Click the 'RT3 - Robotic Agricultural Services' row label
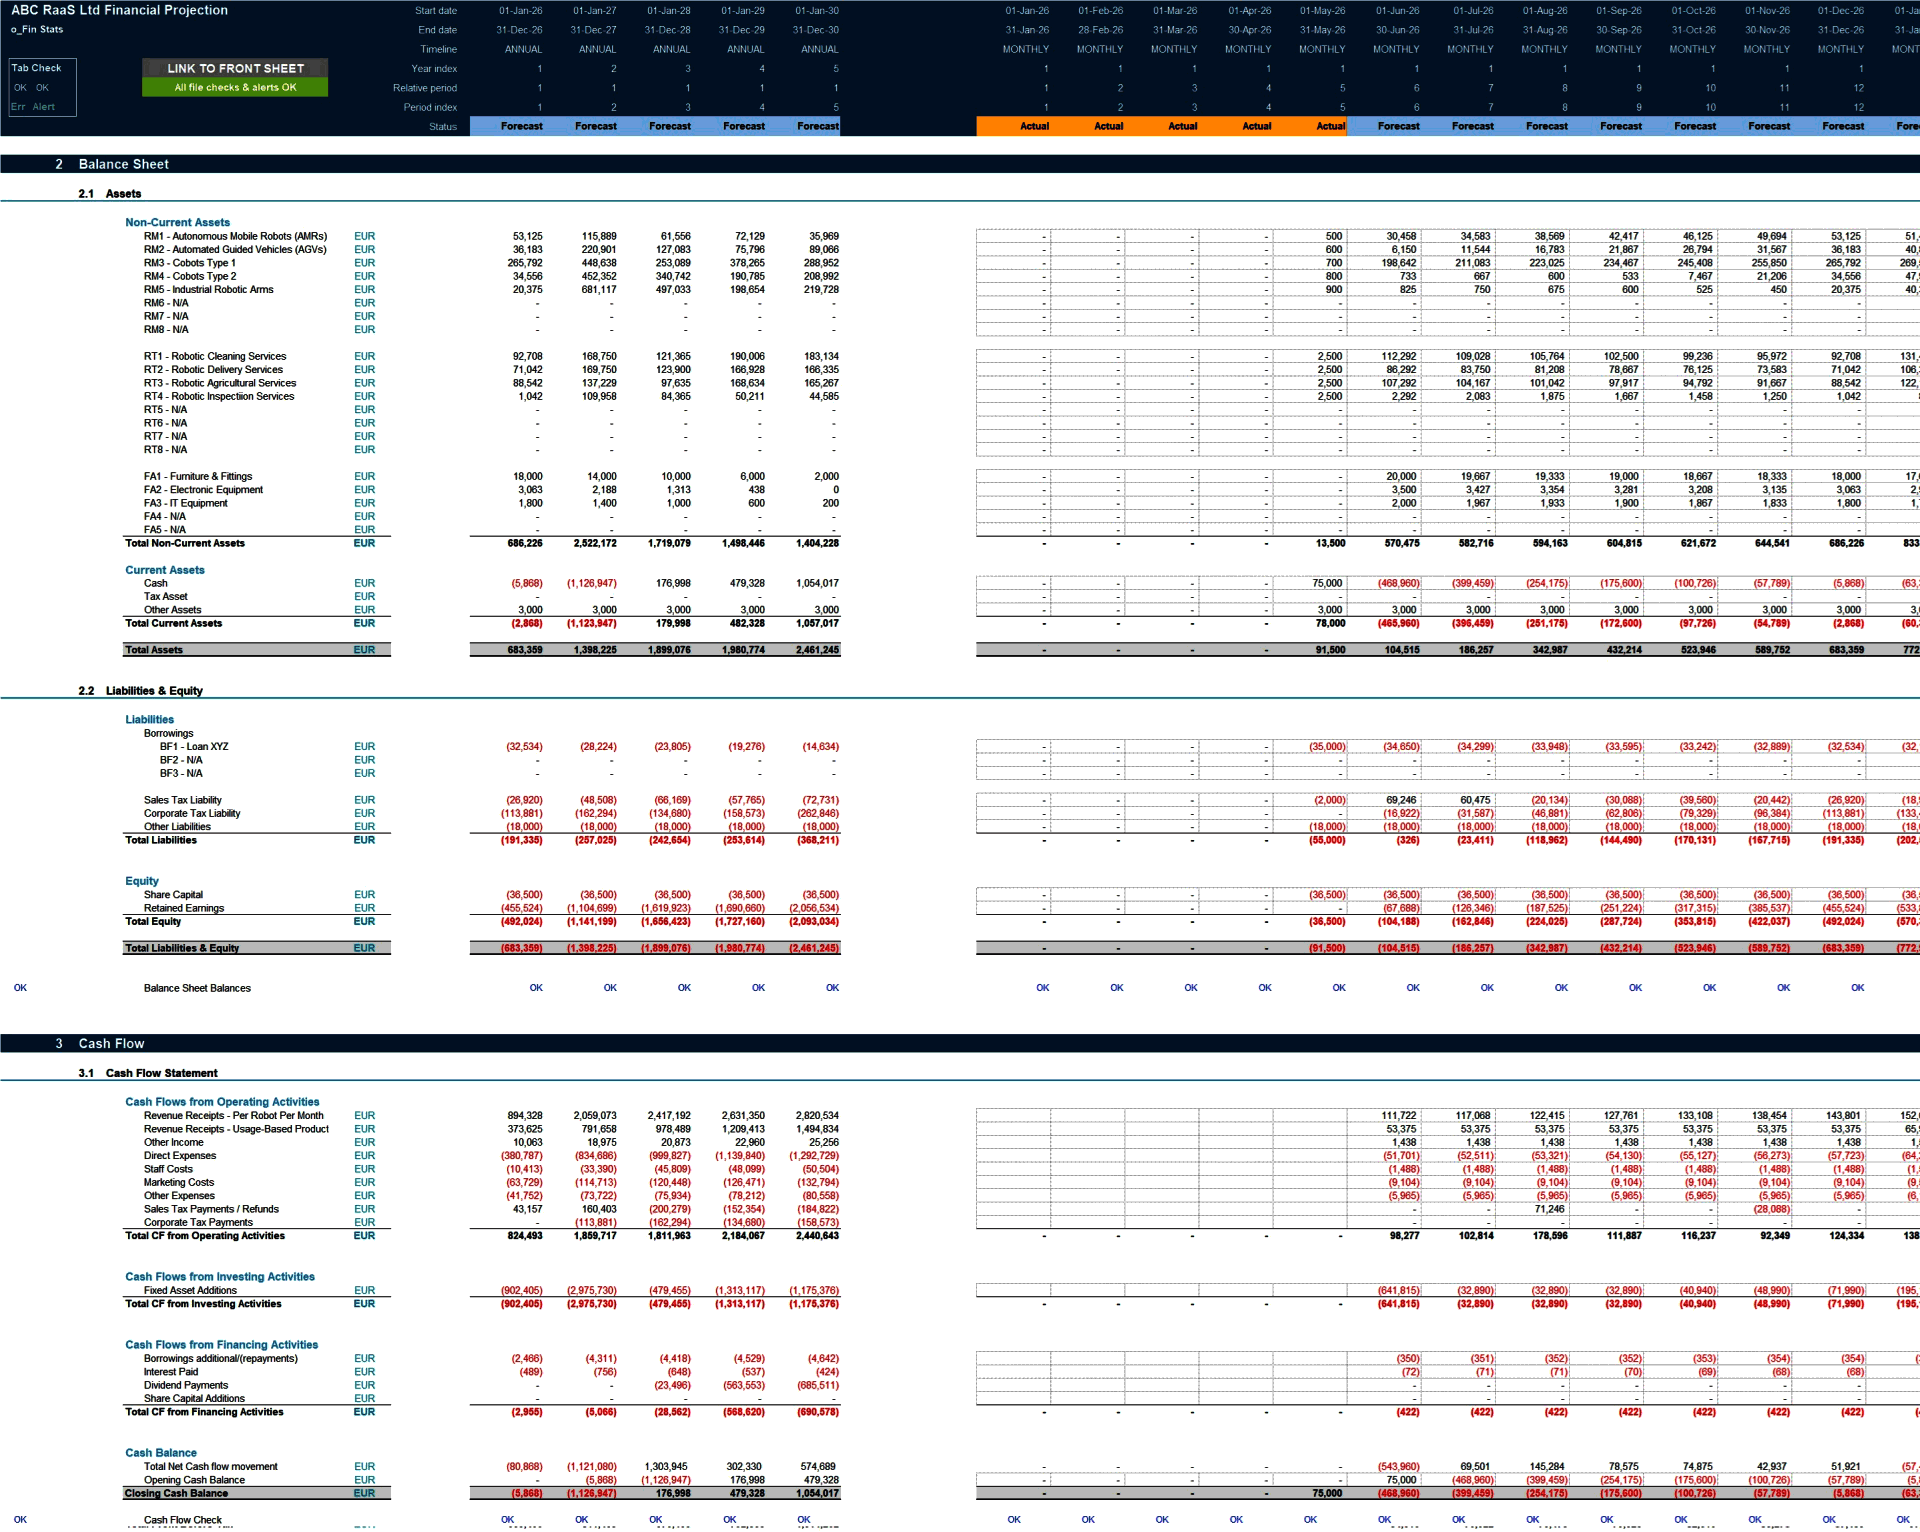The height and width of the screenshot is (1532, 1920). [x=220, y=382]
